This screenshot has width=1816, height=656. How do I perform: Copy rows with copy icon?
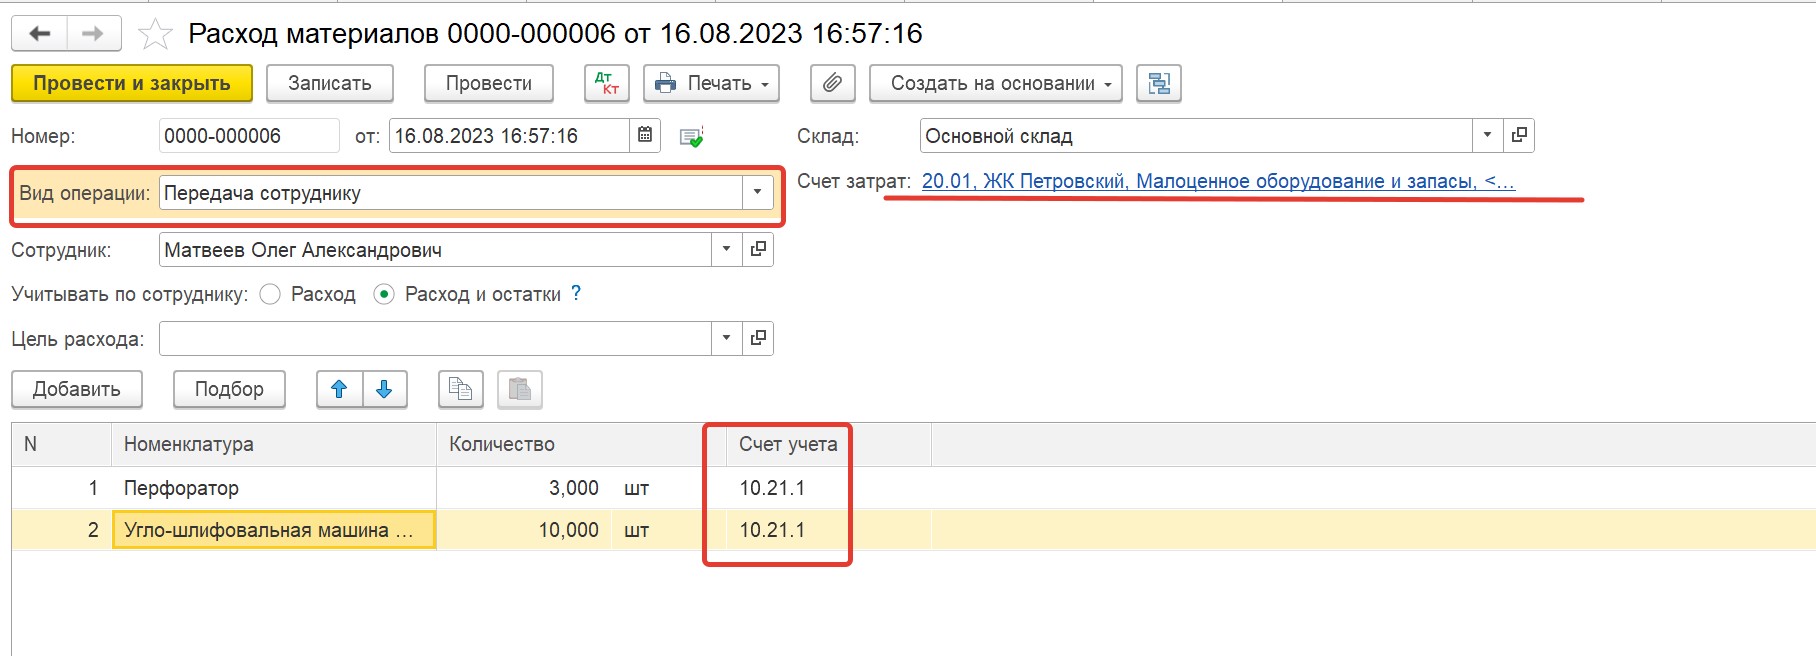(x=461, y=389)
